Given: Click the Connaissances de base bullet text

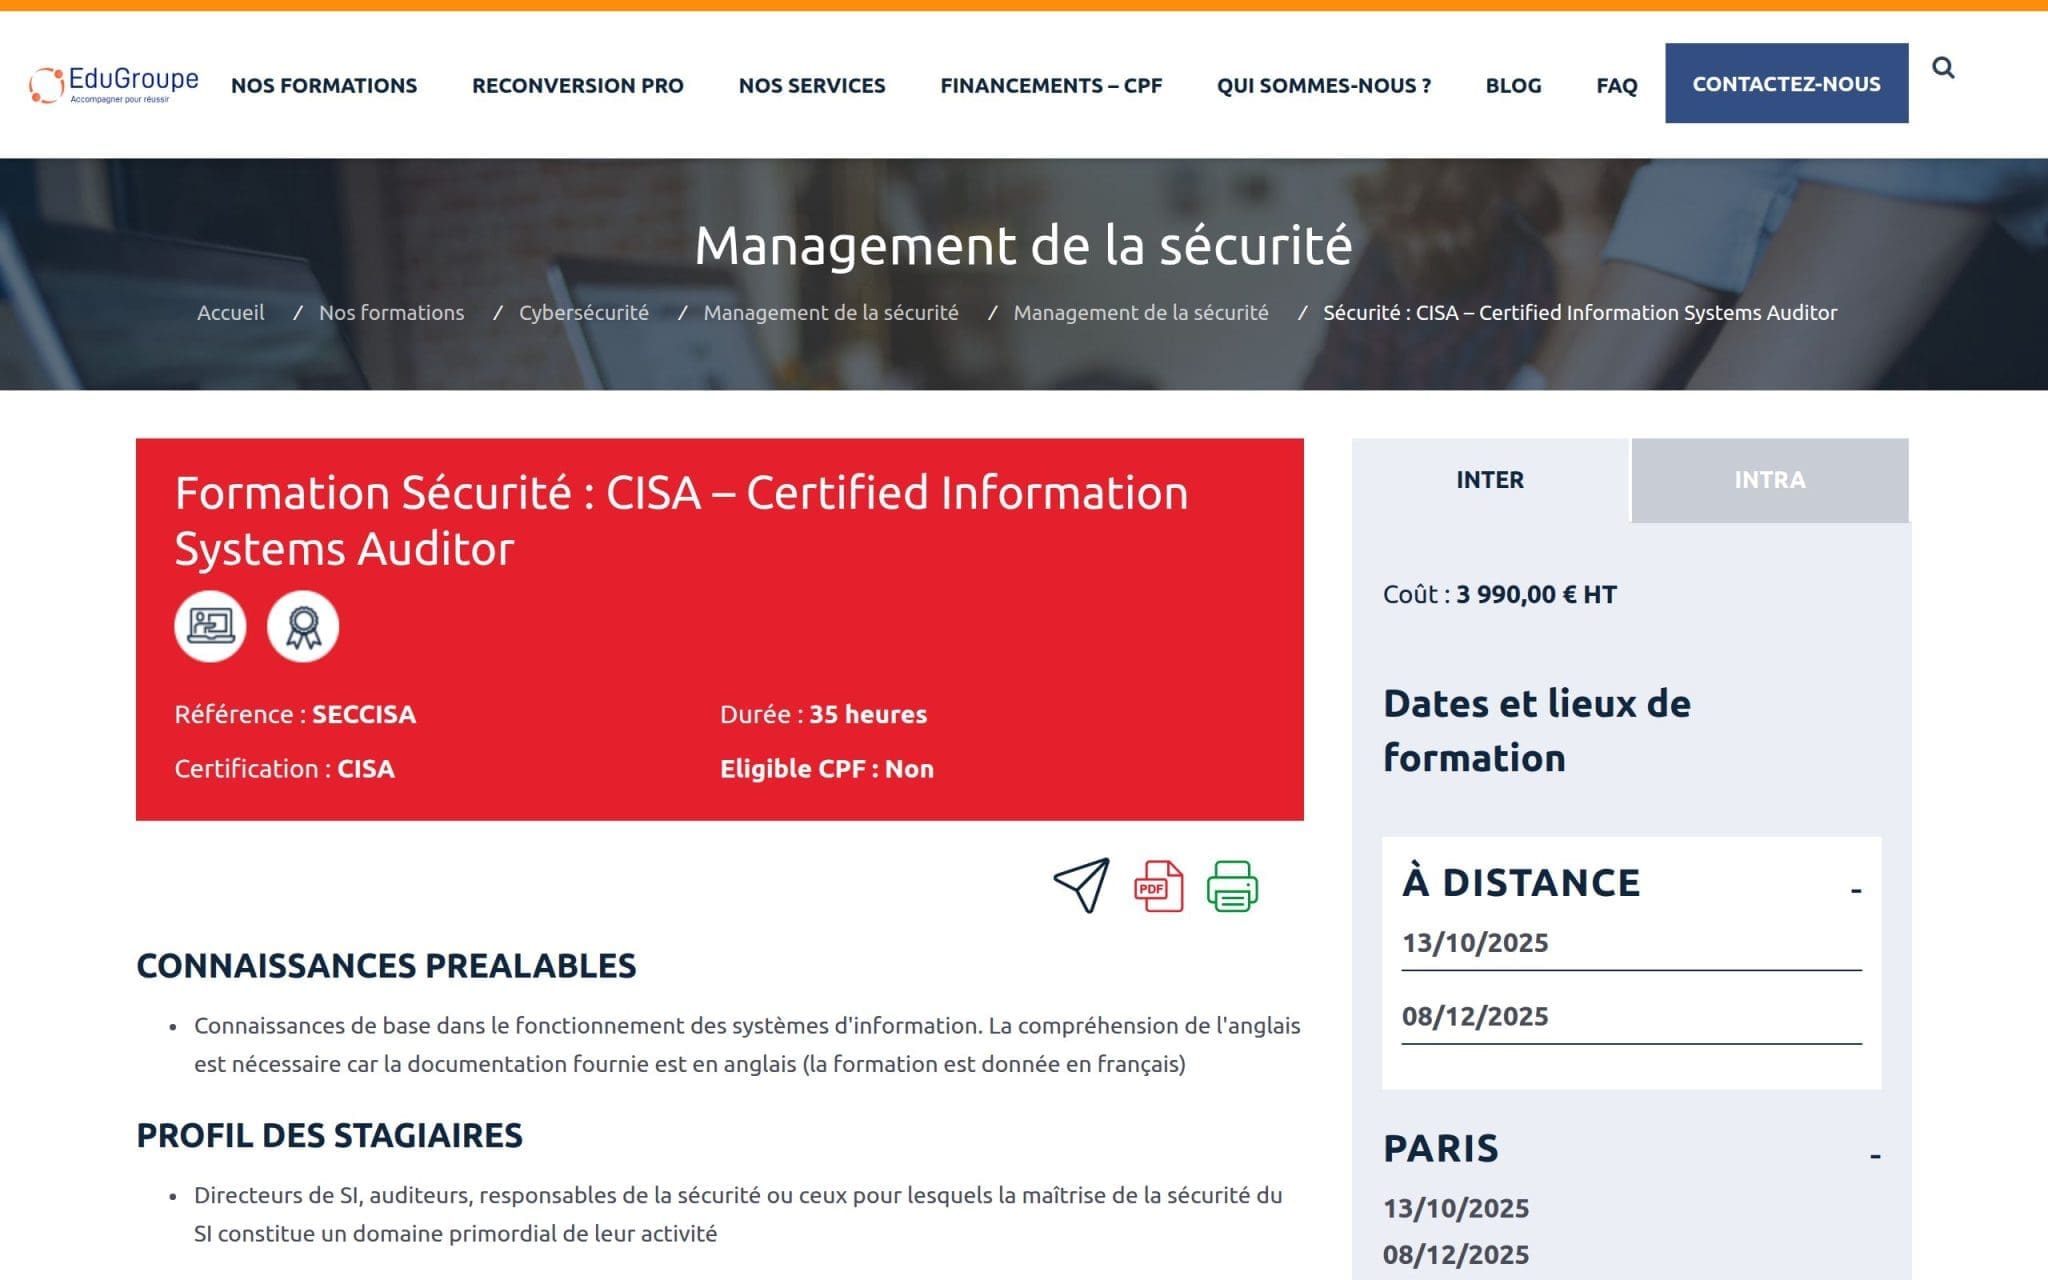Looking at the screenshot, I should [747, 1044].
